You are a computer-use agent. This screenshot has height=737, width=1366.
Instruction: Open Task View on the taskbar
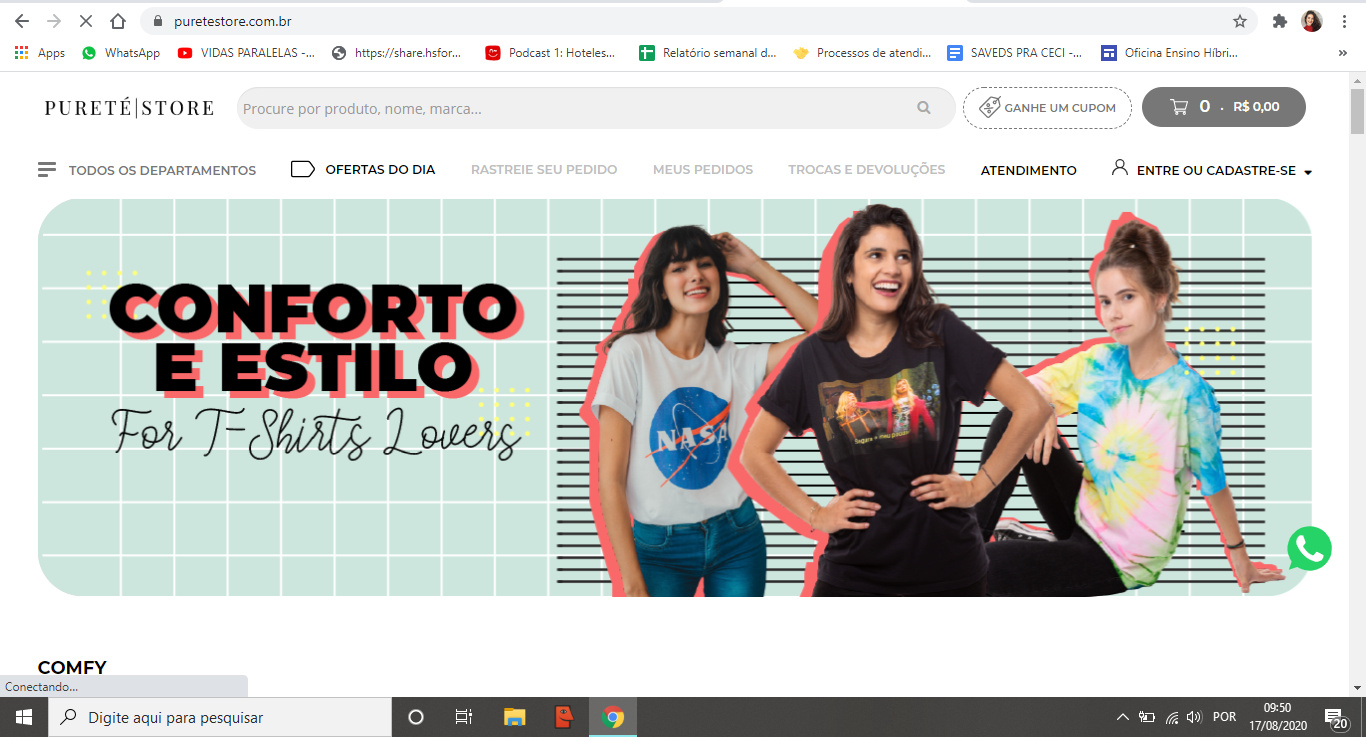pyautogui.click(x=464, y=717)
